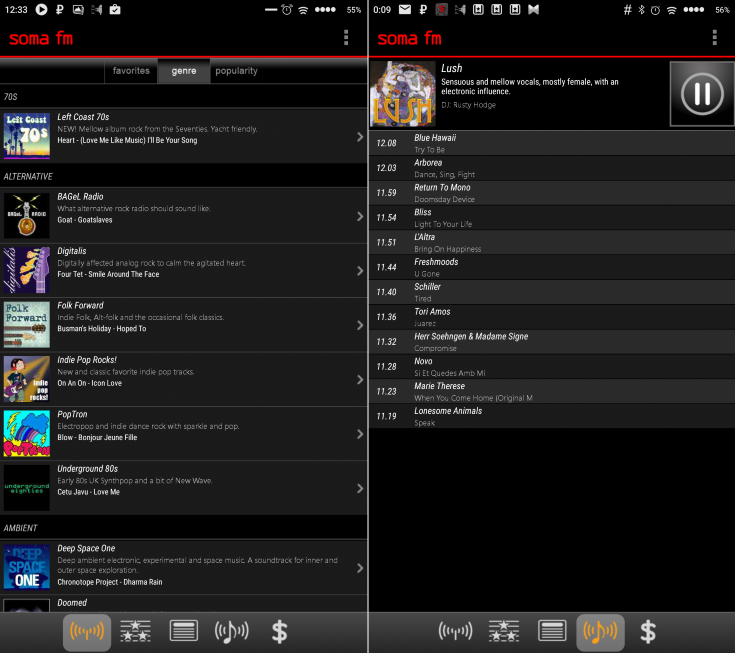Open Digitalis chevron arrow
This screenshot has width=735, height=653.
(x=360, y=270)
